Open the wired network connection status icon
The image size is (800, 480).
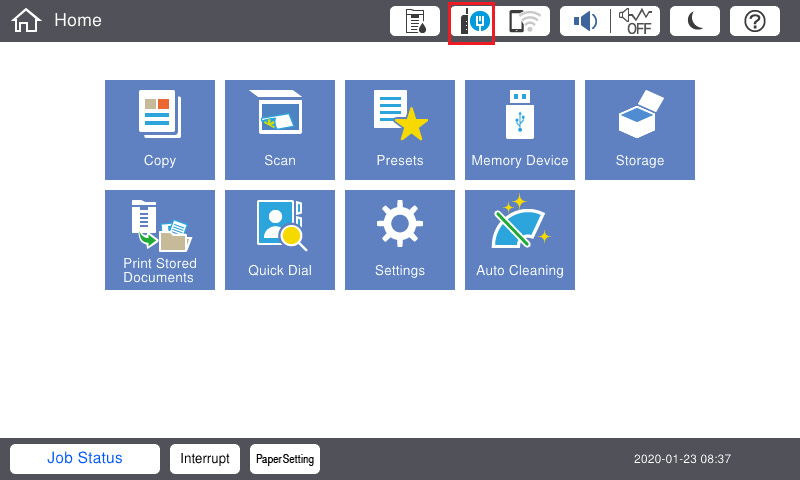click(x=472, y=21)
